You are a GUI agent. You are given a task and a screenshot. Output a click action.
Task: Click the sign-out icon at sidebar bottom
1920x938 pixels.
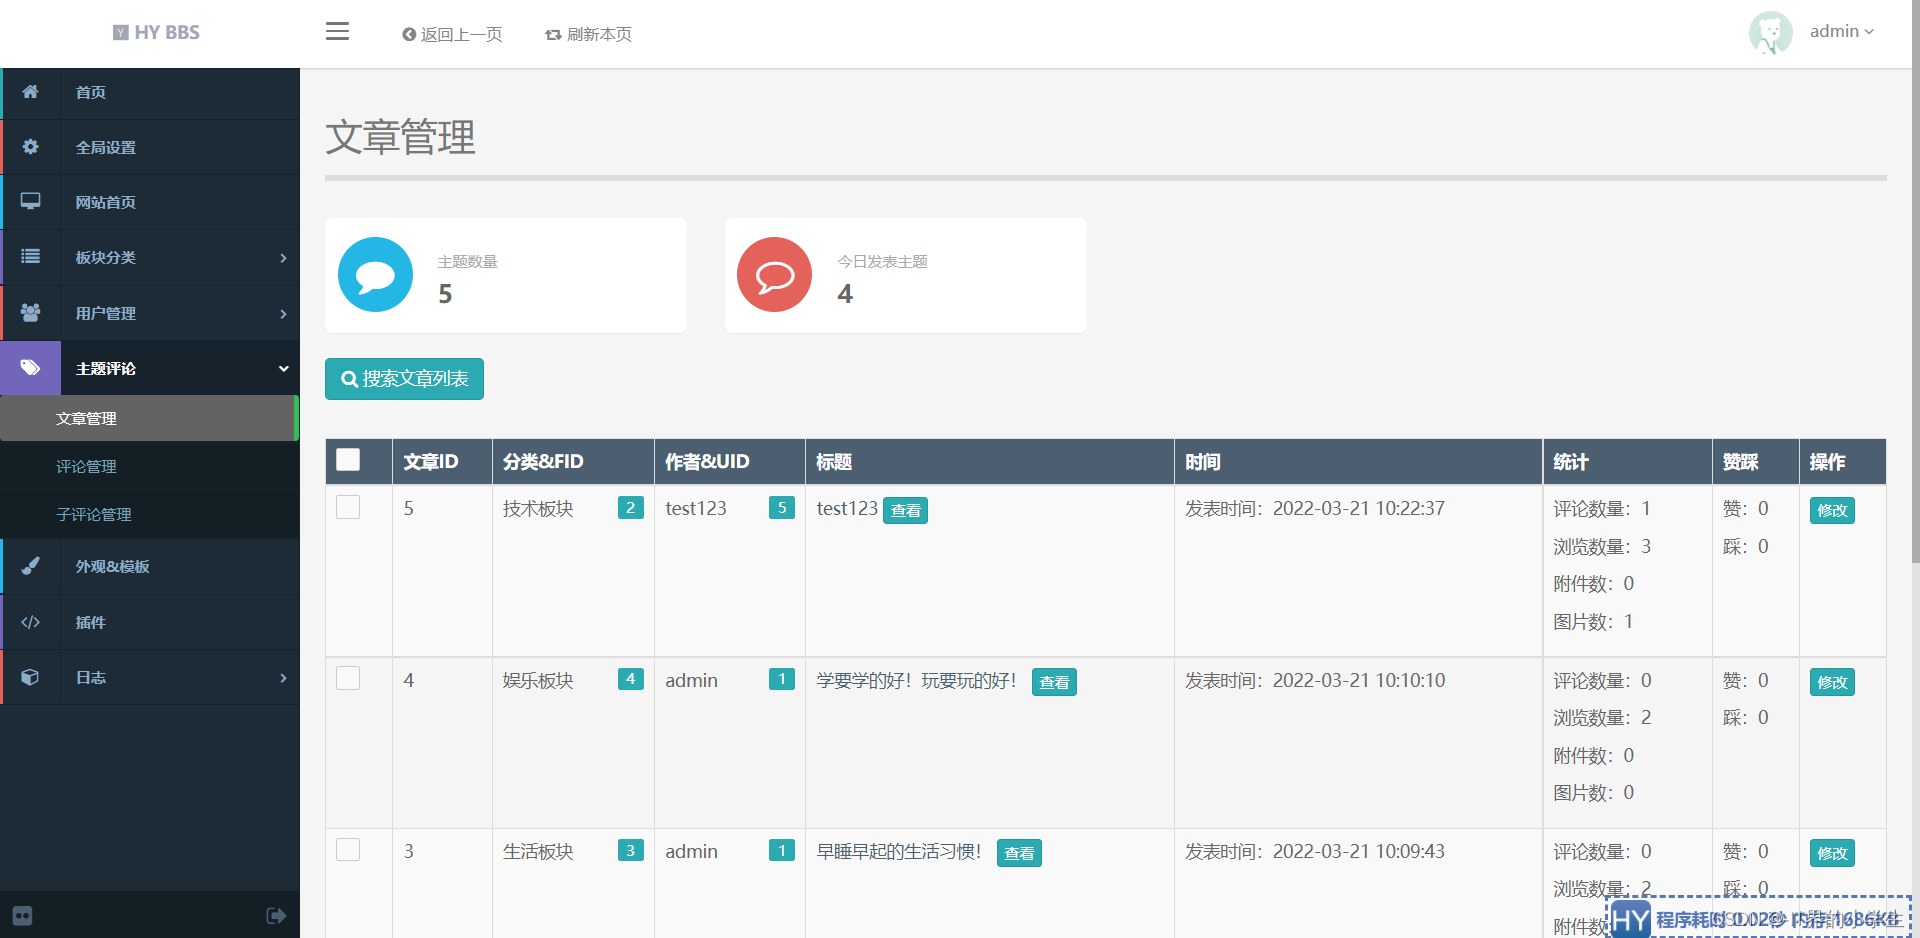coord(276,916)
